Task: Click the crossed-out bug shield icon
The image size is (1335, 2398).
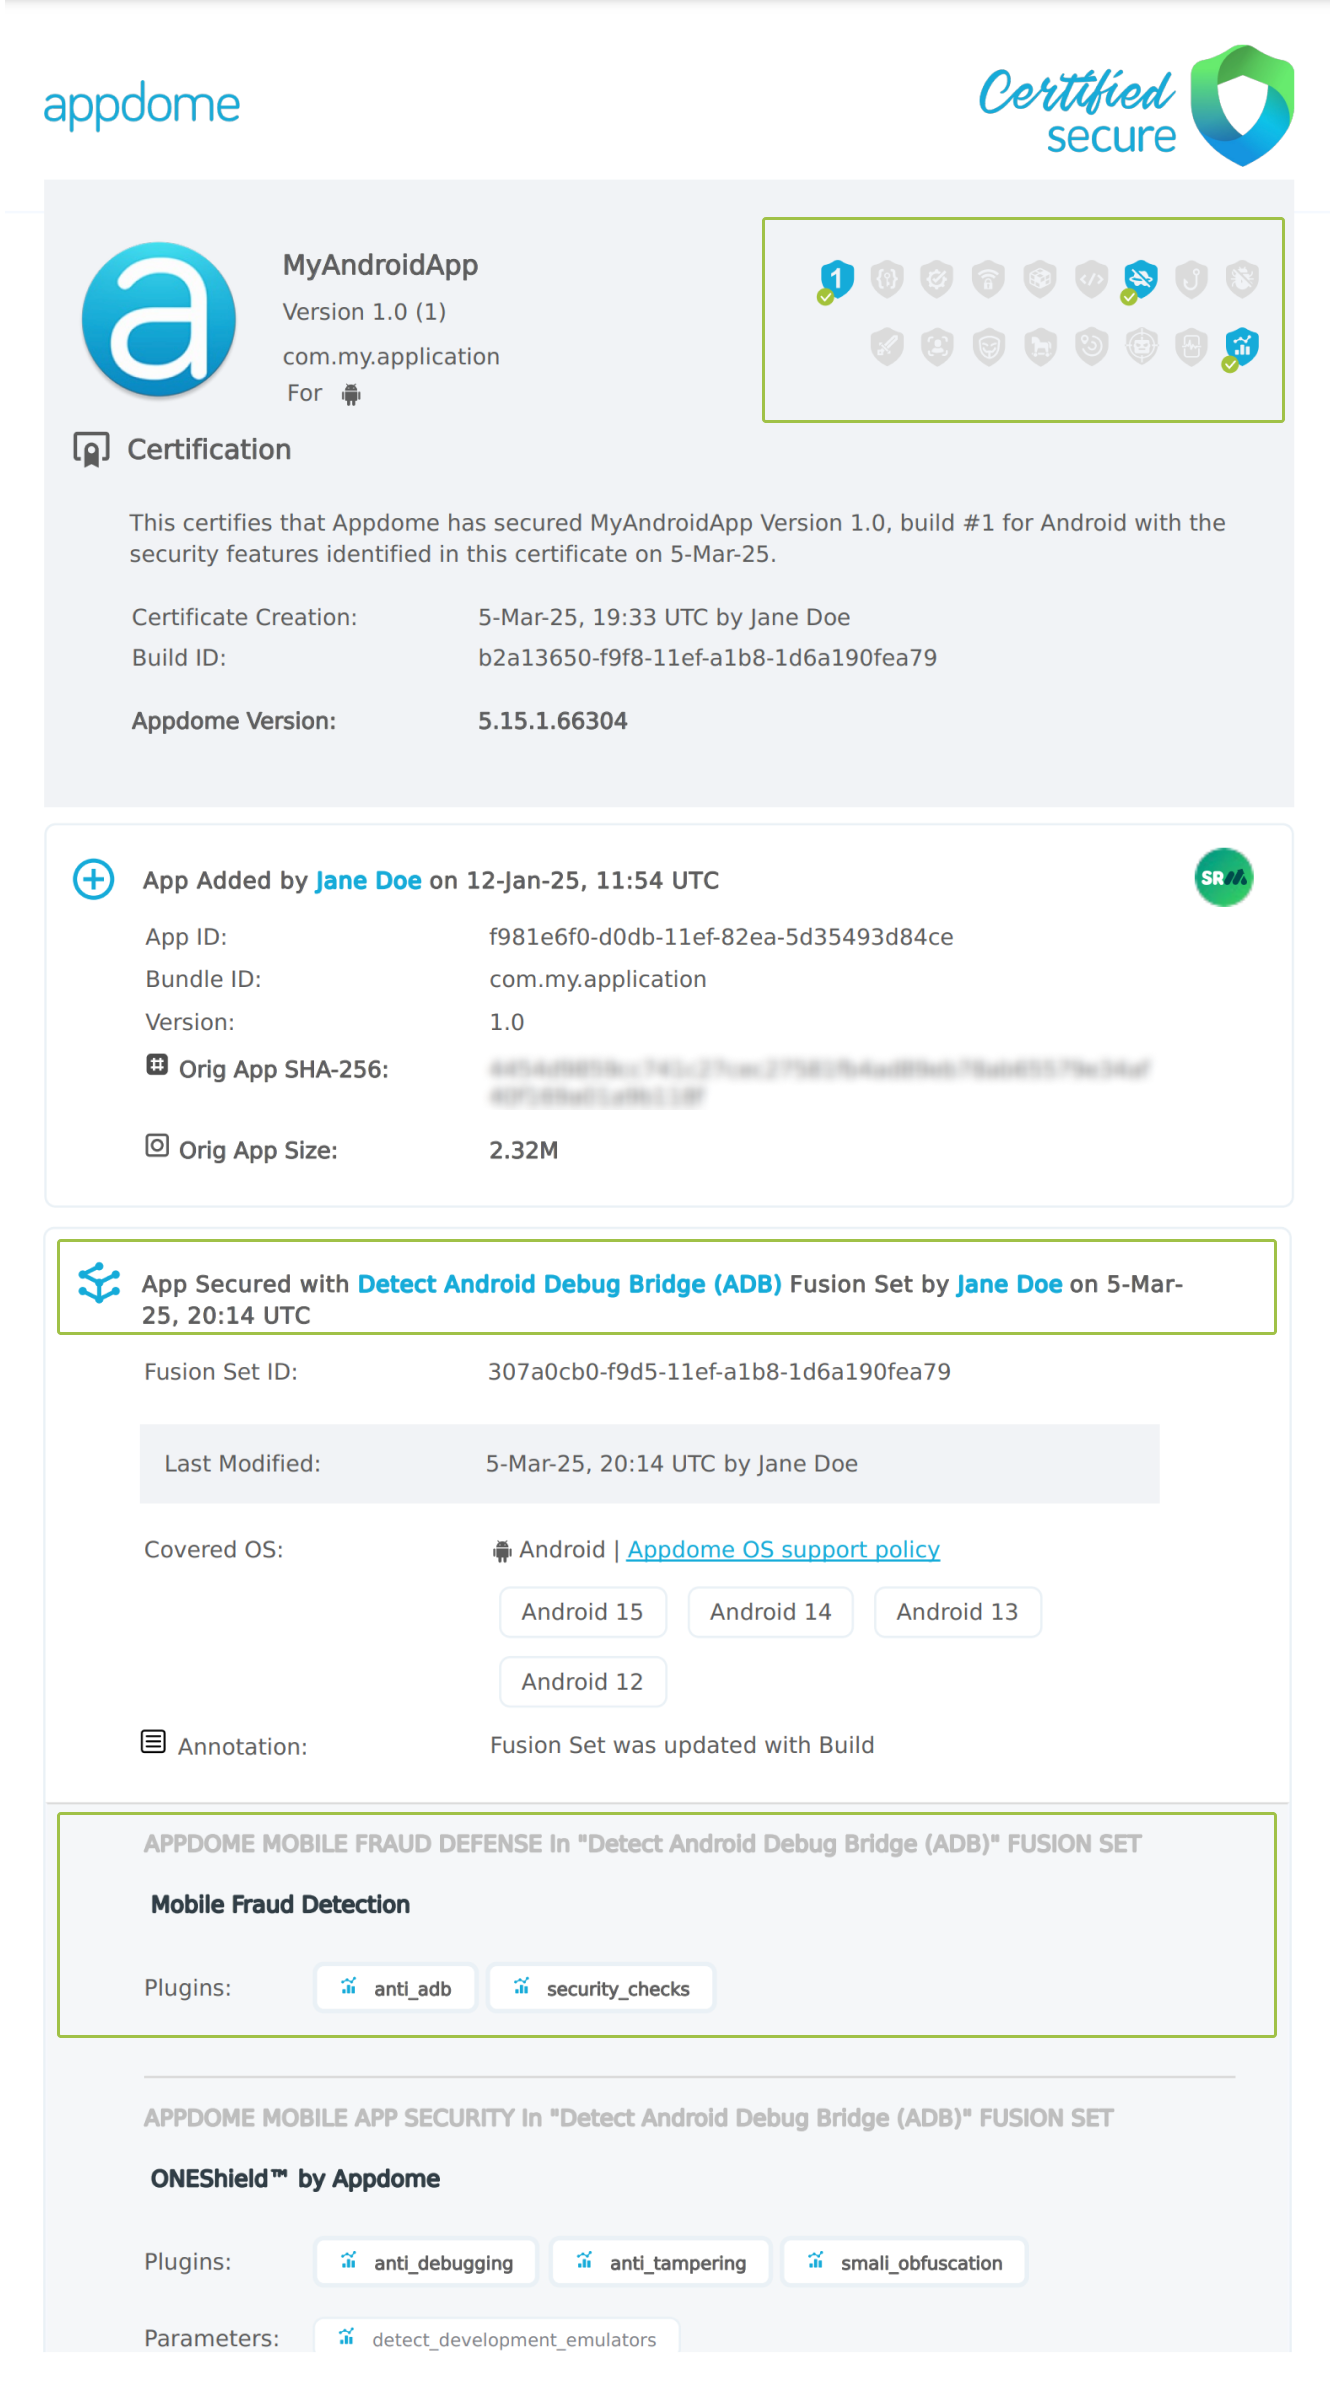Action: [1242, 279]
